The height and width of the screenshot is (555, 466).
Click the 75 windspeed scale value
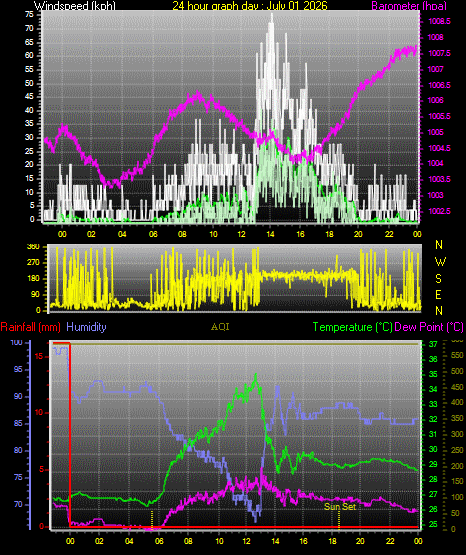[x=29, y=15]
